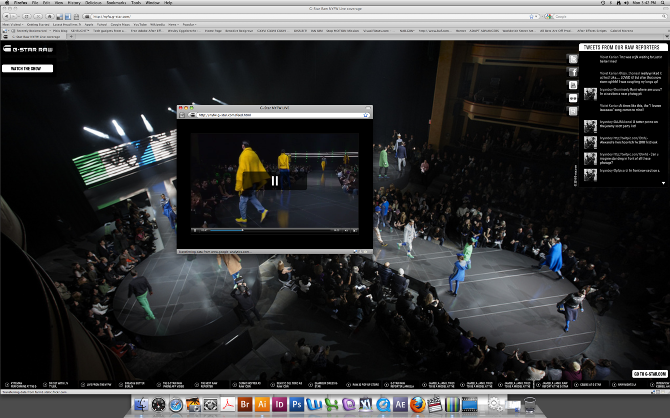Click the Twitter share icon on the page
The width and height of the screenshot is (670, 418).
click(573, 59)
